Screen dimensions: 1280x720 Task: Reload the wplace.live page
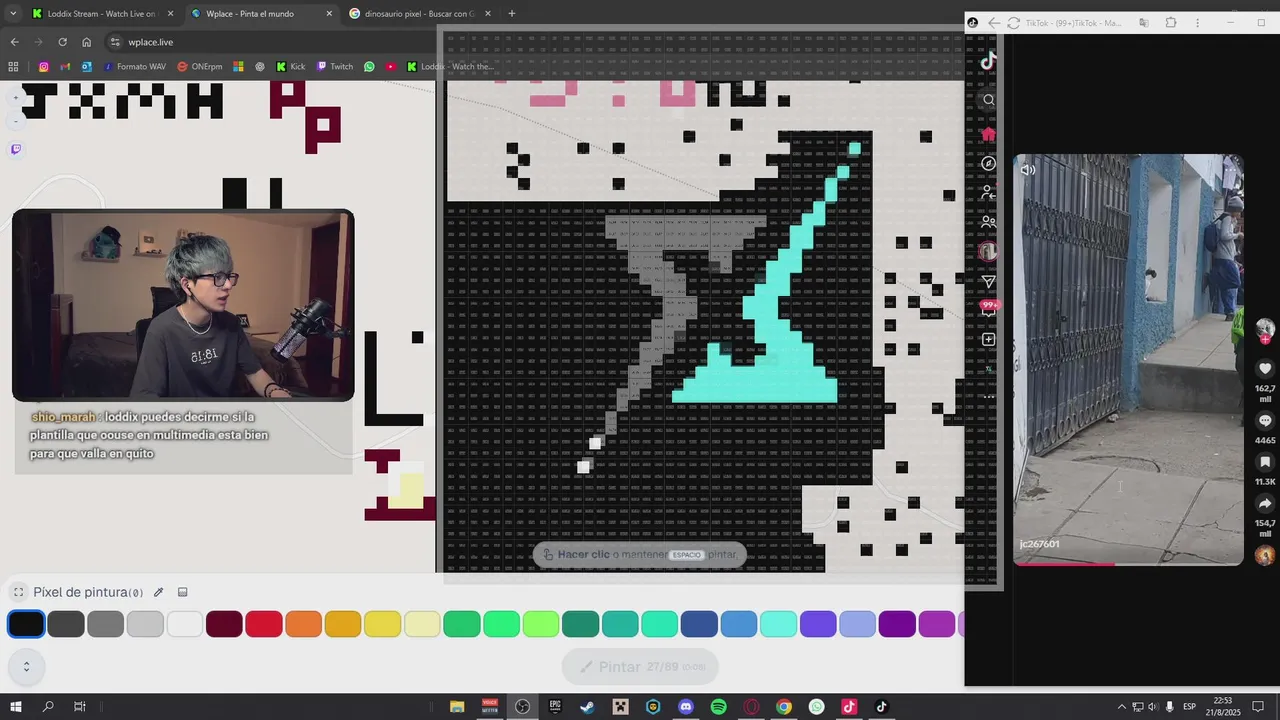tap(62, 42)
